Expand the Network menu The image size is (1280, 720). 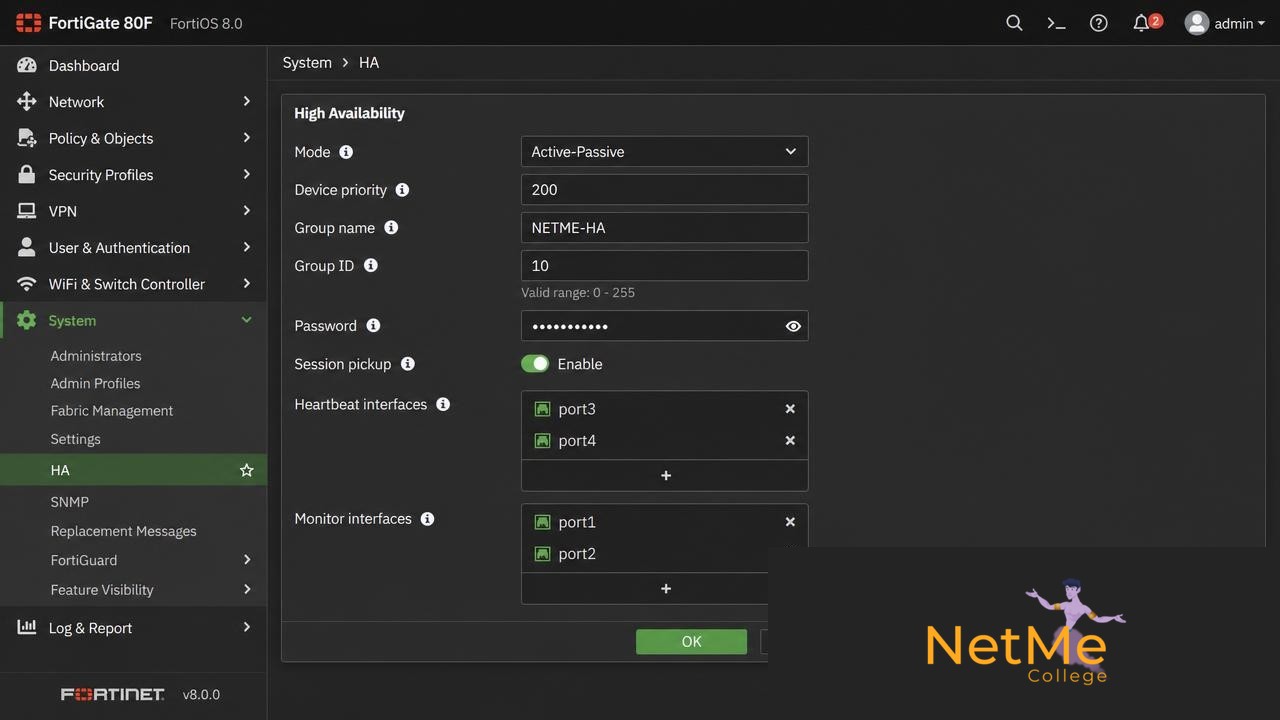133,102
